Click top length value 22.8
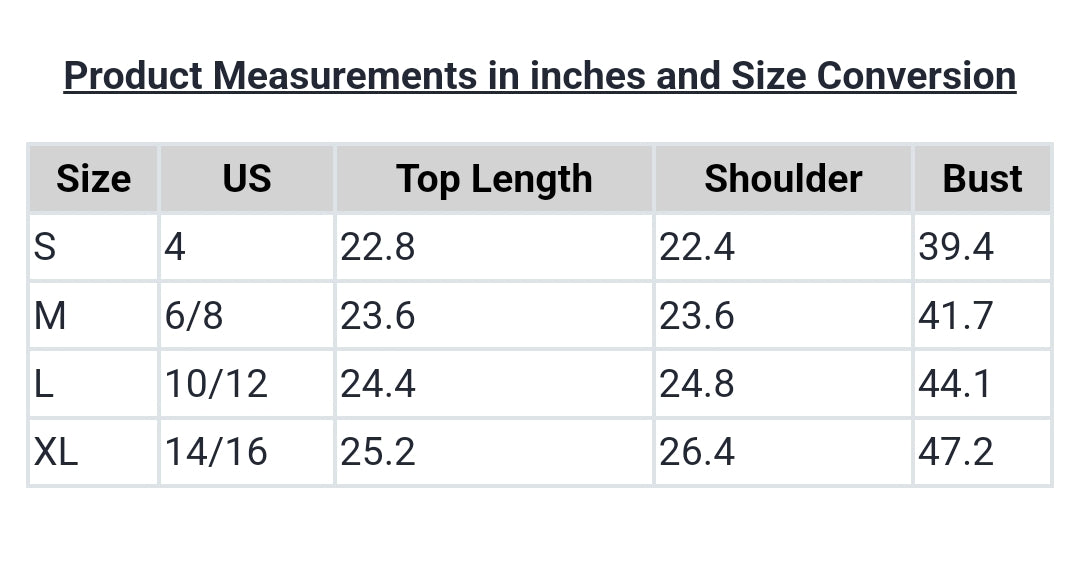Image resolution: width=1079 pixels, height=569 pixels. [377, 247]
